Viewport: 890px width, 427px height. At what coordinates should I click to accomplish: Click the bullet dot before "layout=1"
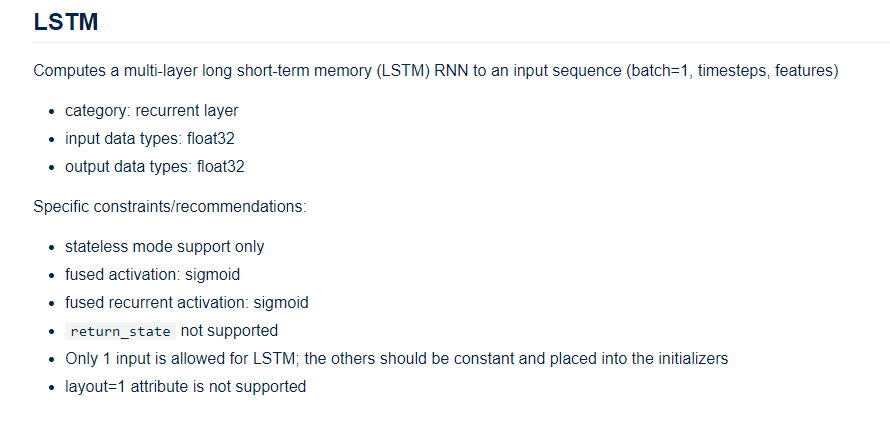(x=52, y=387)
